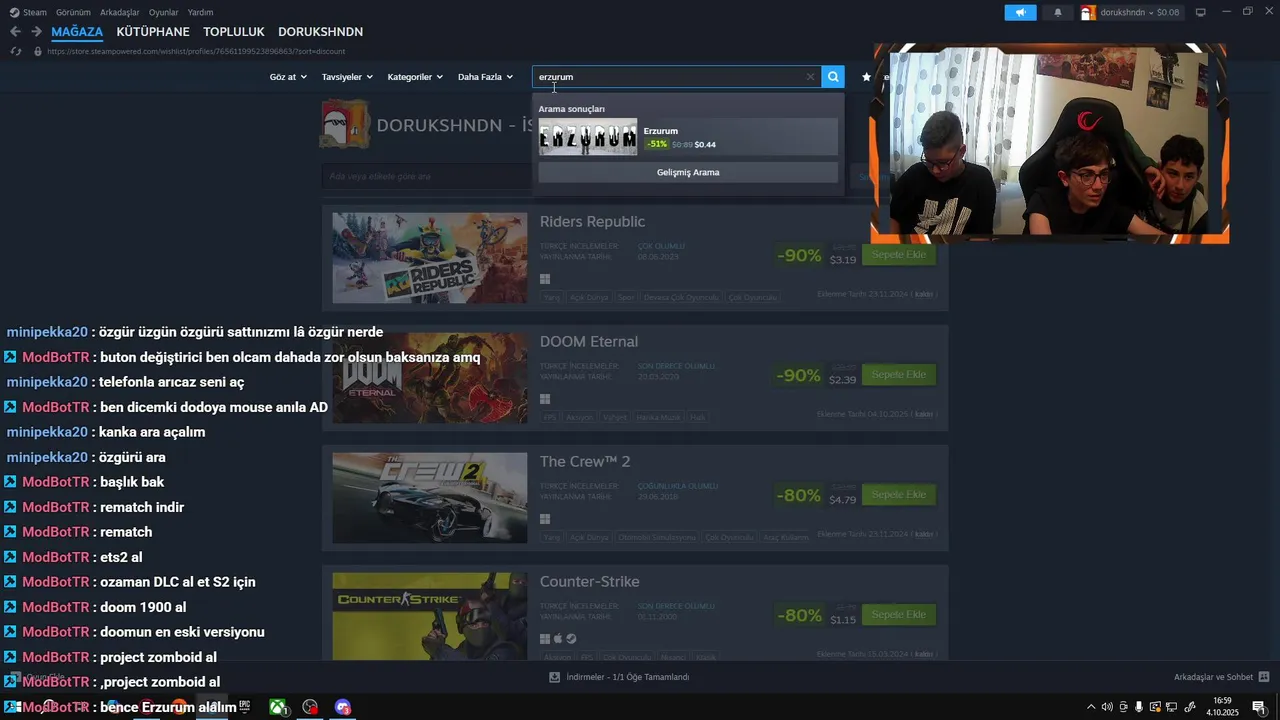Click the friends chat icon
Viewport: 1280px width, 720px height.
tap(1264, 677)
